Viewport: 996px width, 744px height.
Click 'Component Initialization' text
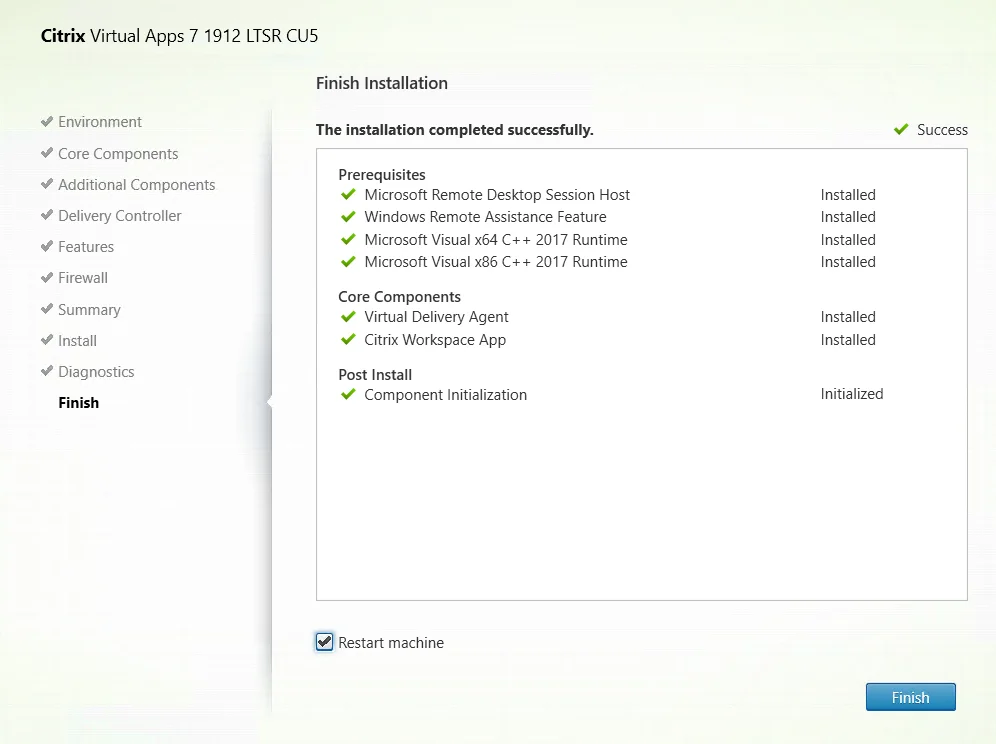(x=445, y=395)
